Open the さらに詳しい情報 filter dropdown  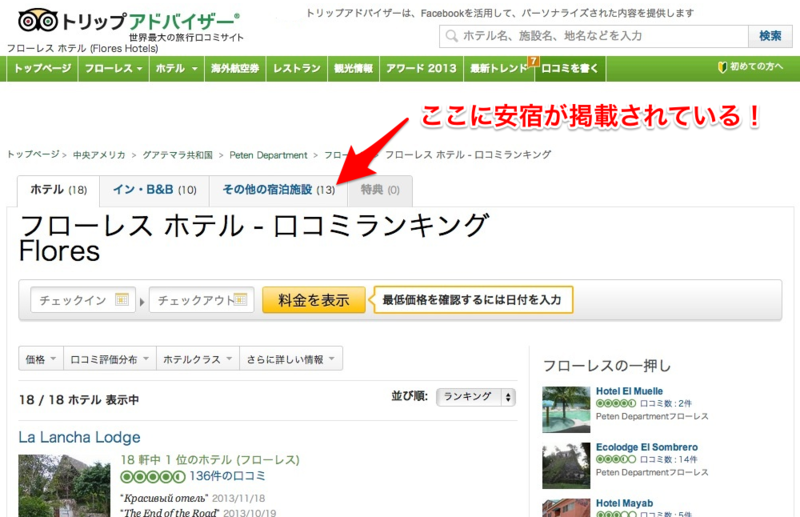(x=291, y=359)
